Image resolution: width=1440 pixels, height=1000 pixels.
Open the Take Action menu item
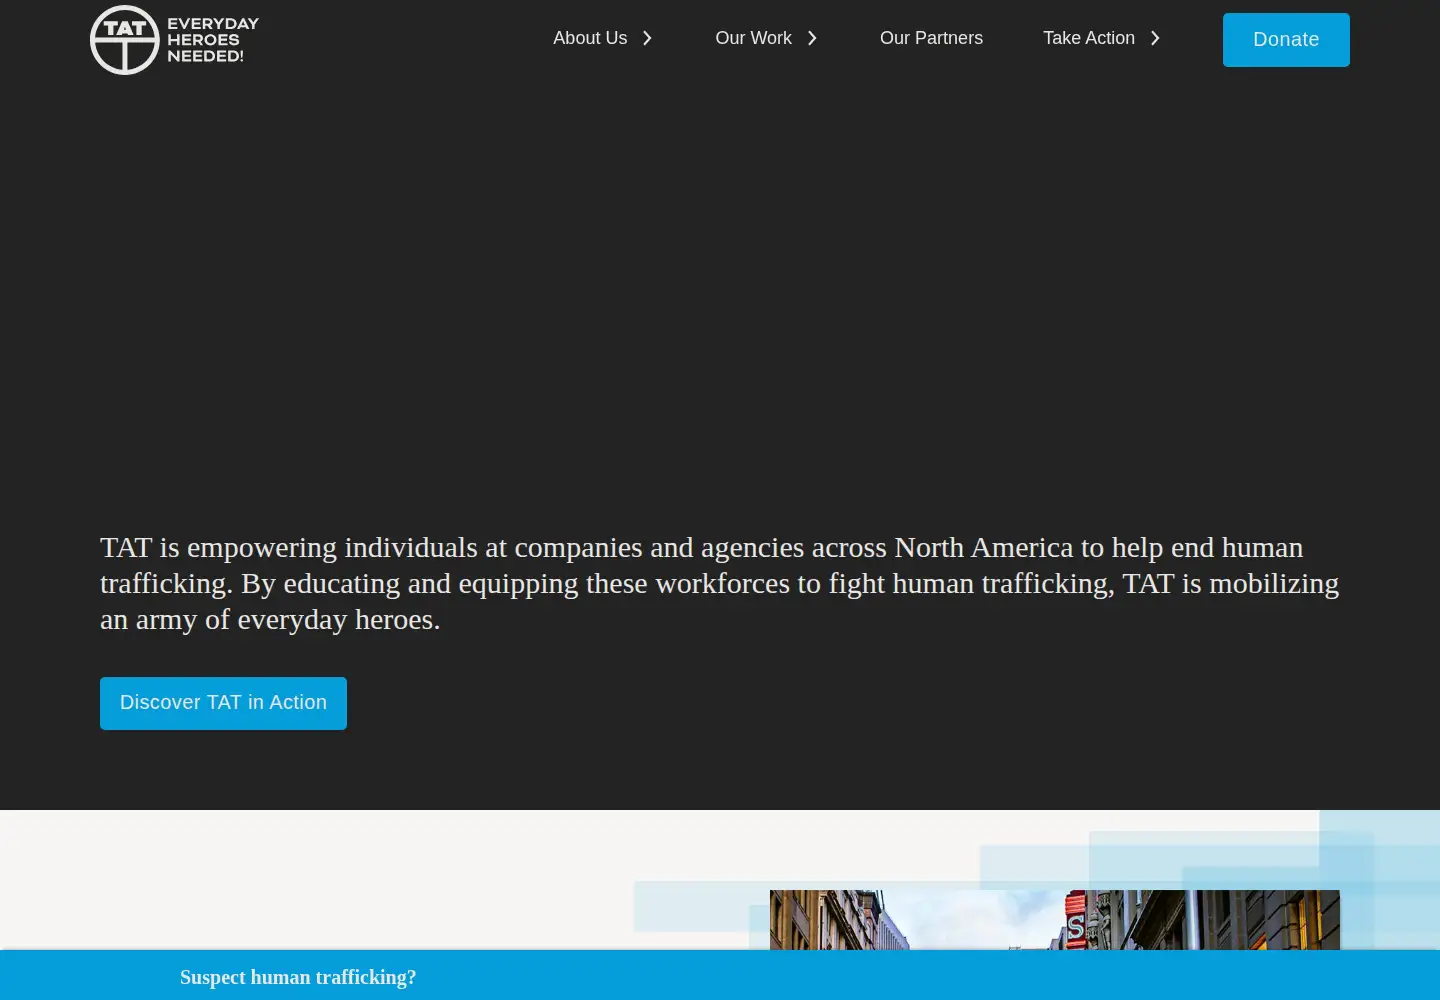pos(1089,38)
